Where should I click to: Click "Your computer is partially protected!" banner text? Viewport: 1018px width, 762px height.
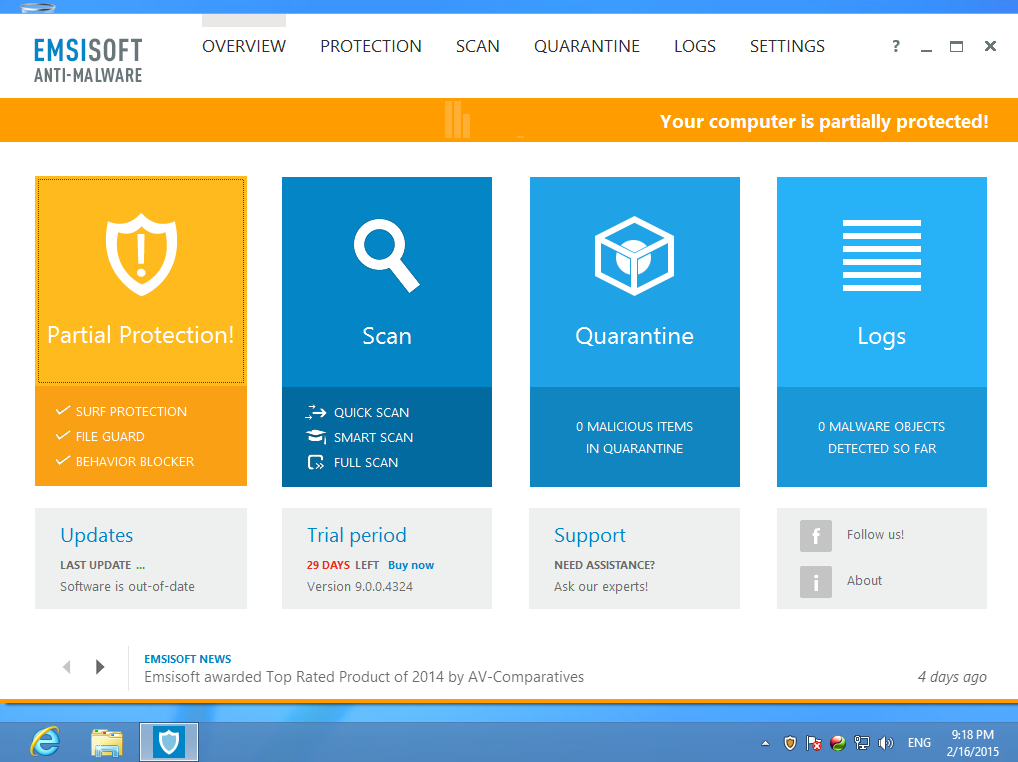824,121
